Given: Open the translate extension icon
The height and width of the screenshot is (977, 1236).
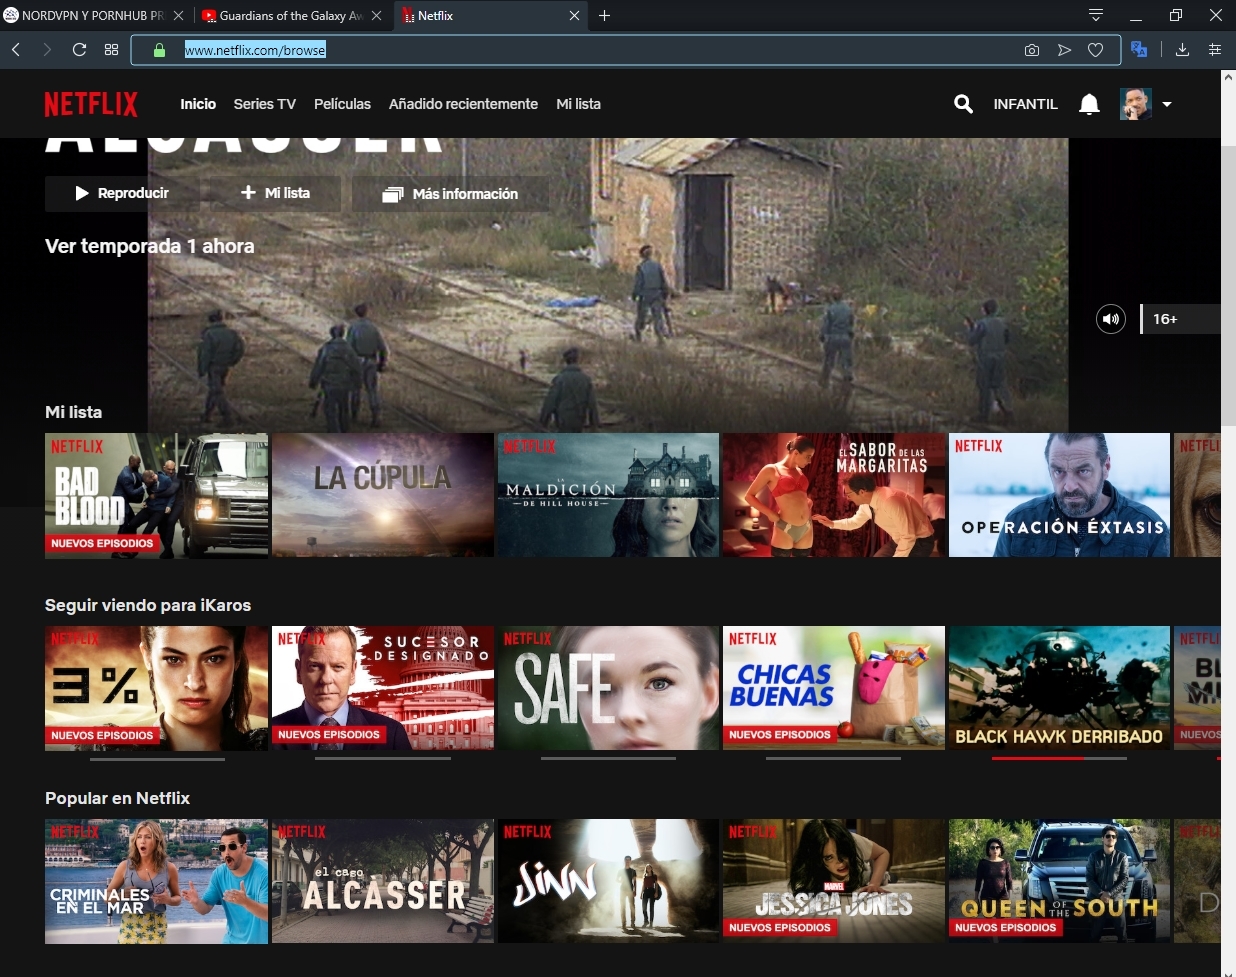Looking at the screenshot, I should tap(1139, 49).
